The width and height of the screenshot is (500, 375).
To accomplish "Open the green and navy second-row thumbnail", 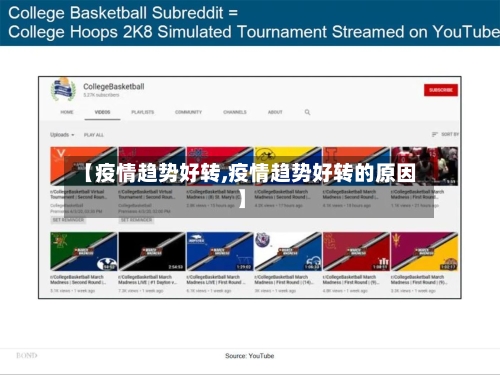I will pos(84,251).
